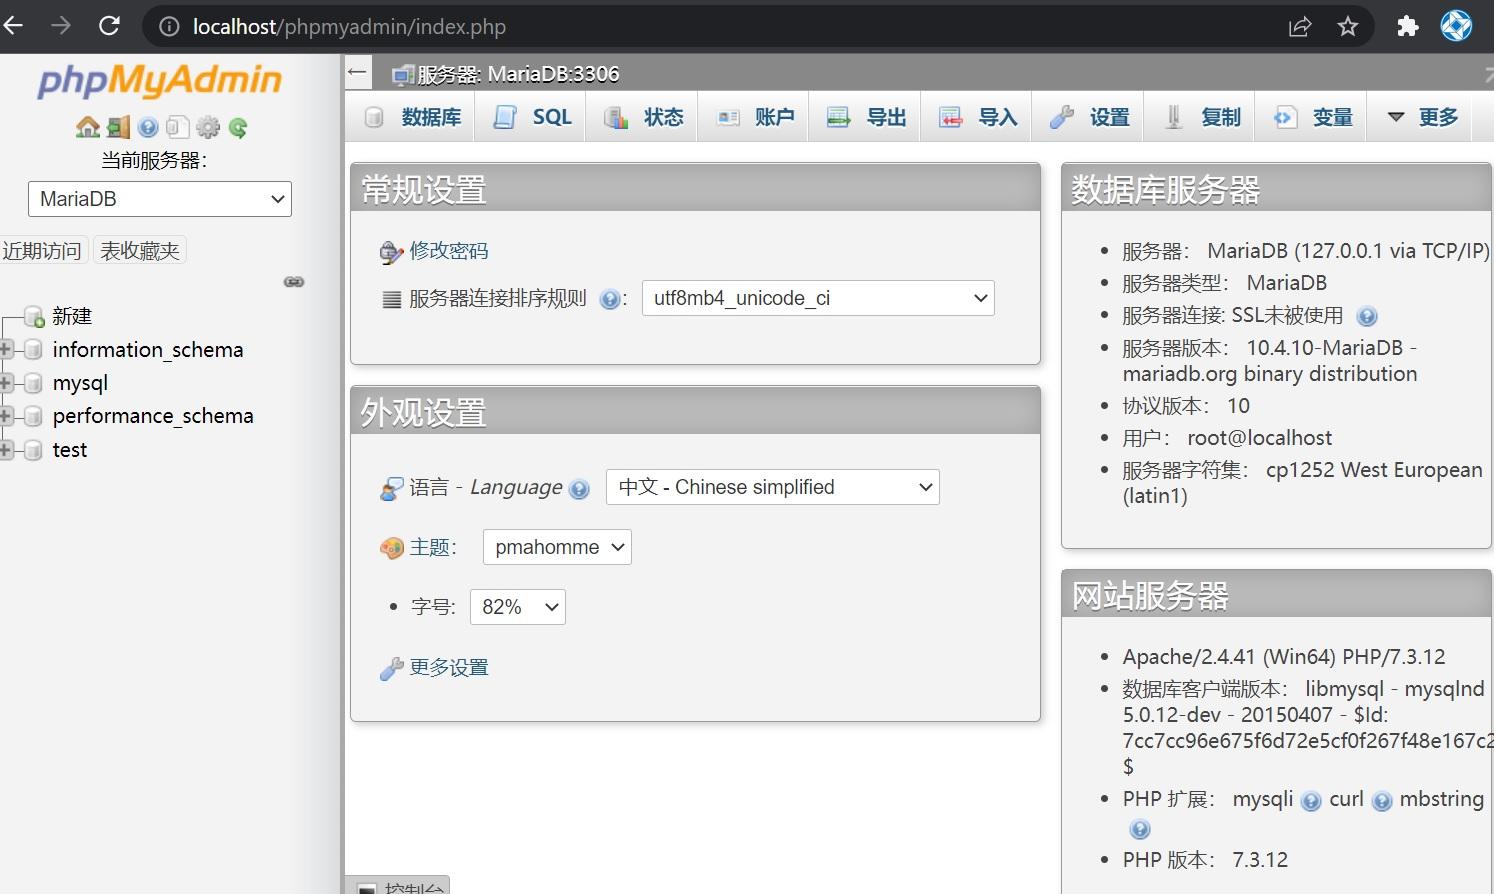
Task: Open the language selection dropdown
Action: click(773, 487)
